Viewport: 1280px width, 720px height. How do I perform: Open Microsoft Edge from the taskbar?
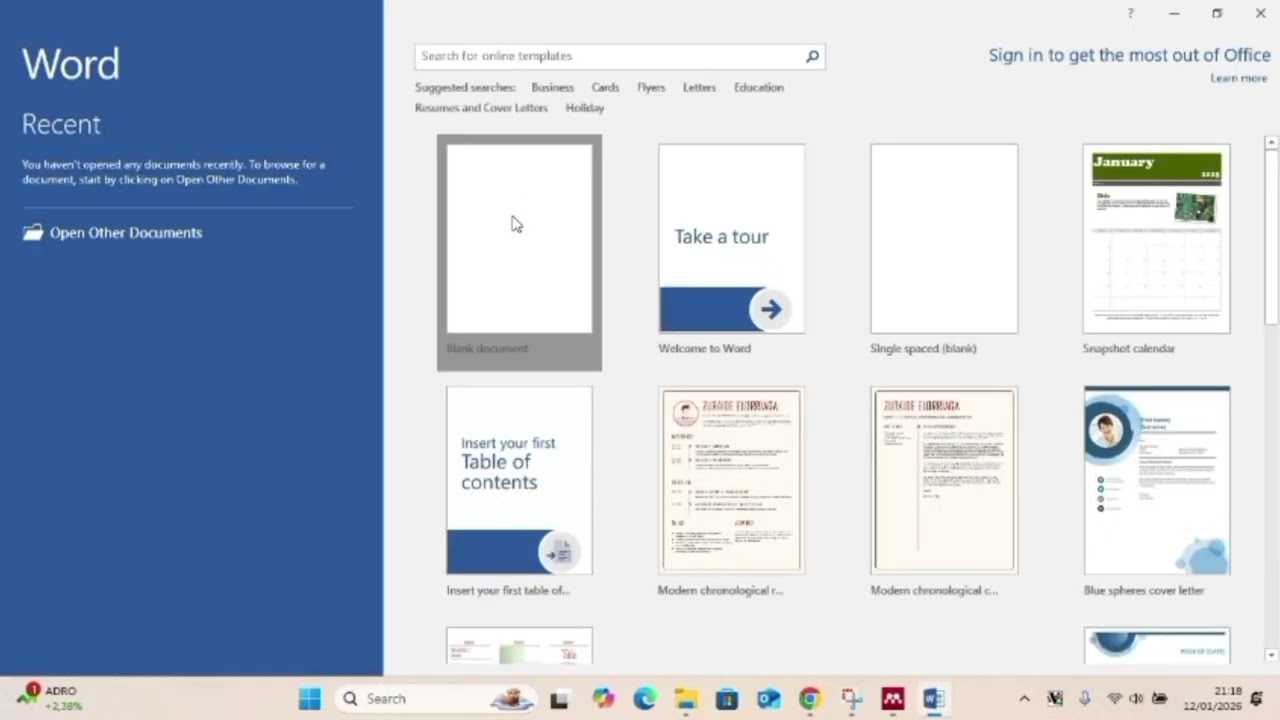pos(645,698)
